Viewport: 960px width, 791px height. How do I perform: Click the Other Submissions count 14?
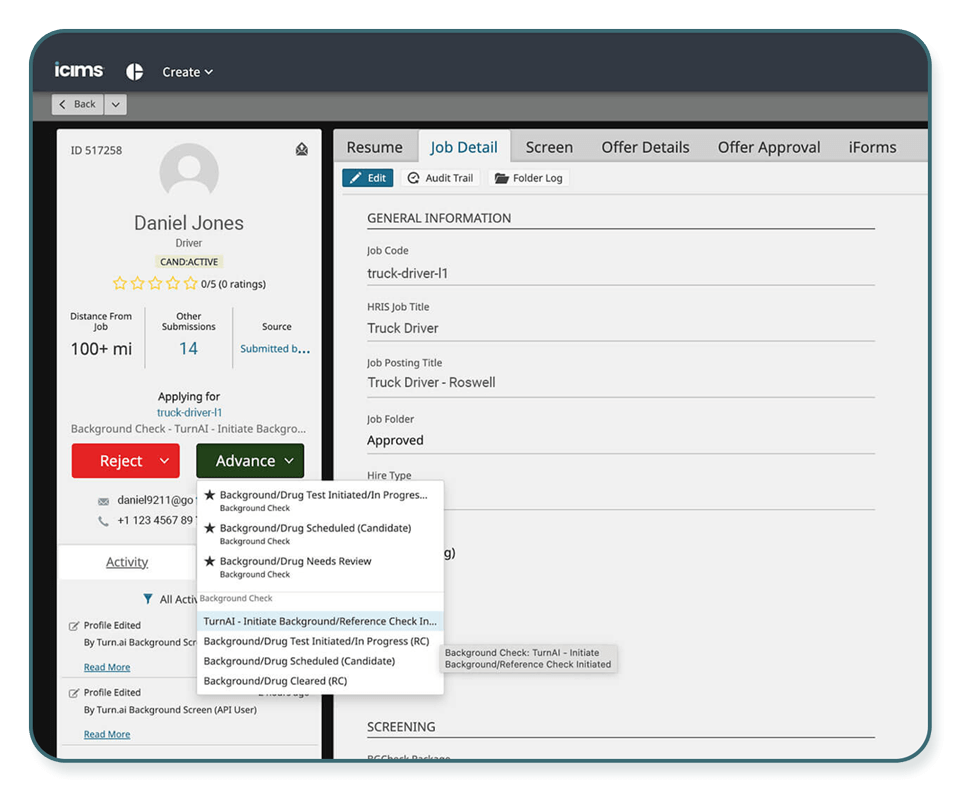pyautogui.click(x=188, y=349)
